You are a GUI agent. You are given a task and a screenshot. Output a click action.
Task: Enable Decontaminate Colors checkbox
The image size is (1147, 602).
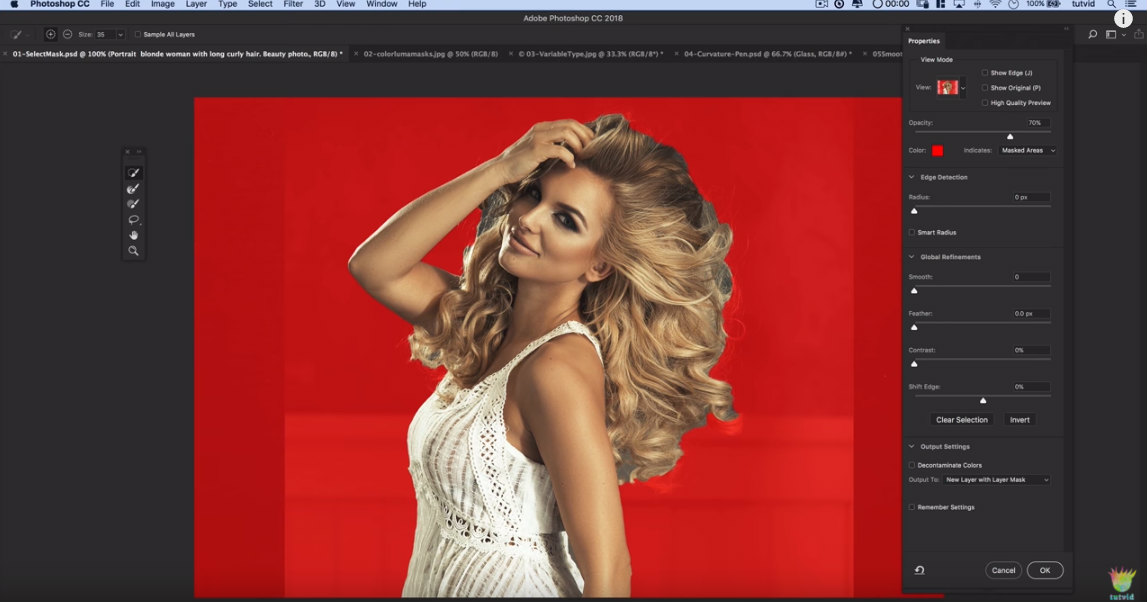[911, 465]
